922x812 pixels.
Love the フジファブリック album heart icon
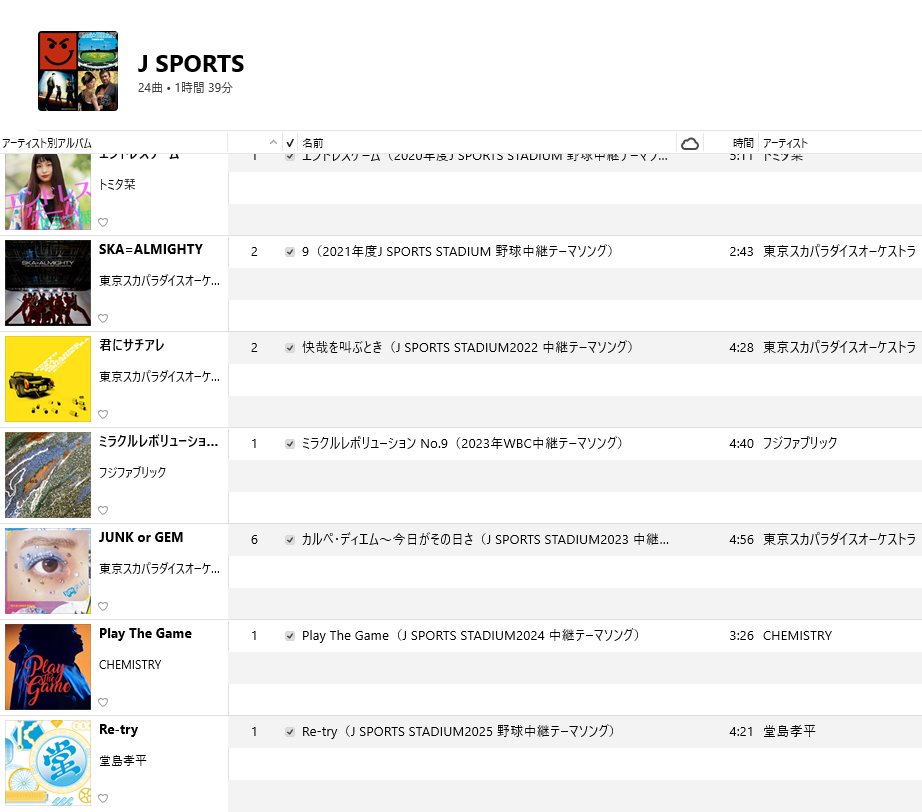point(103,510)
